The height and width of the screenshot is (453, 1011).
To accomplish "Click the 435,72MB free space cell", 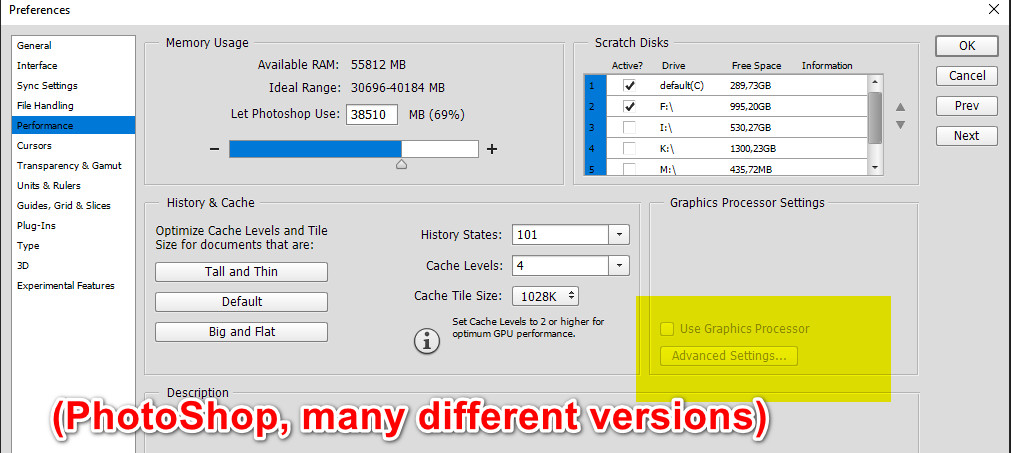I will pos(752,169).
